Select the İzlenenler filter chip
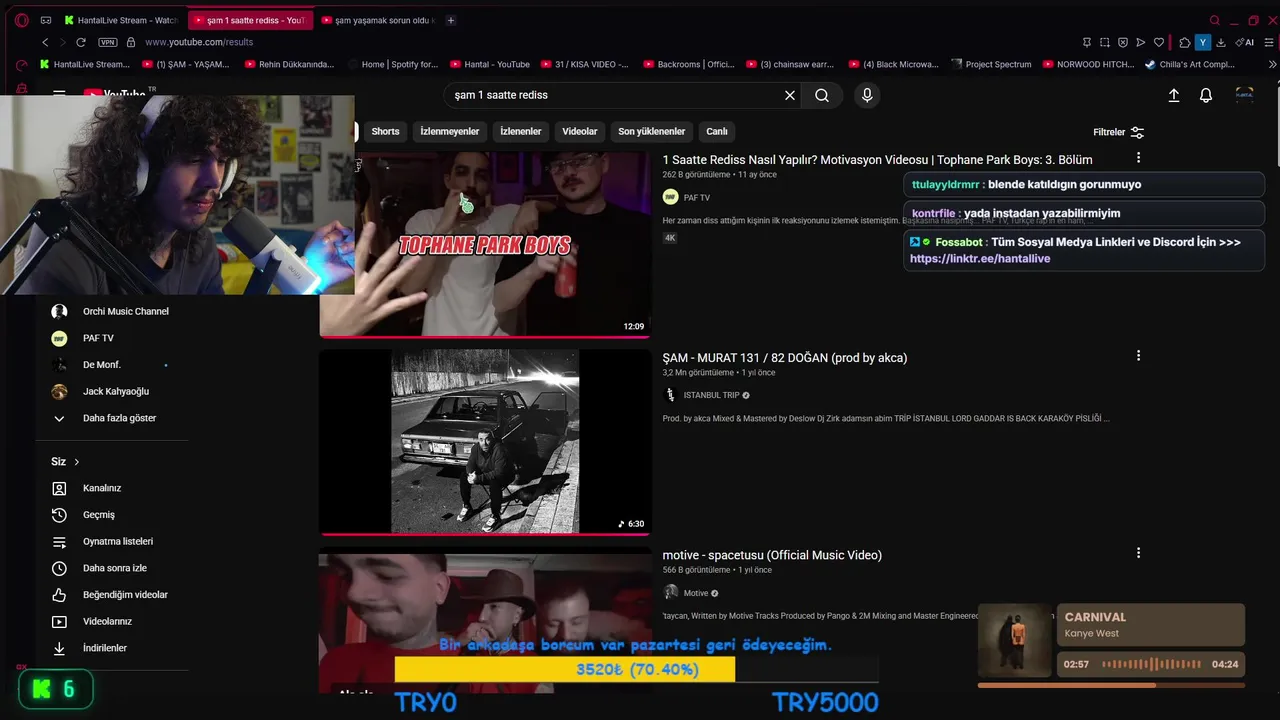This screenshot has width=1280, height=720. pos(521,131)
